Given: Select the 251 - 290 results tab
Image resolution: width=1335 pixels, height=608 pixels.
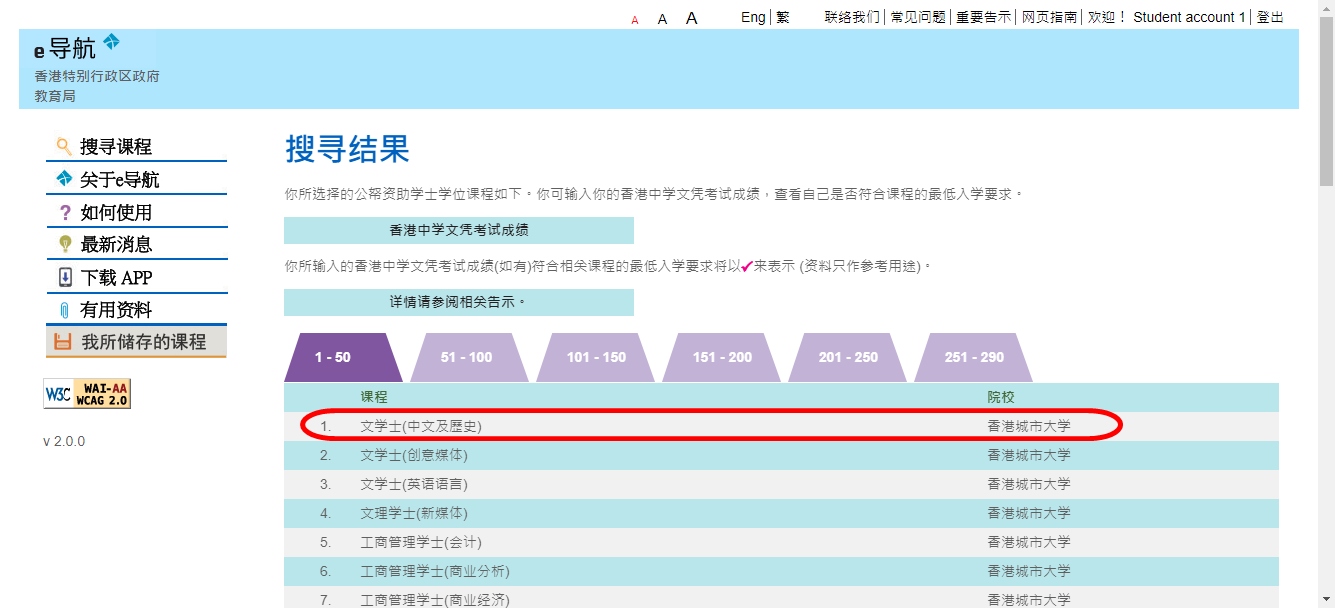Looking at the screenshot, I should [974, 357].
